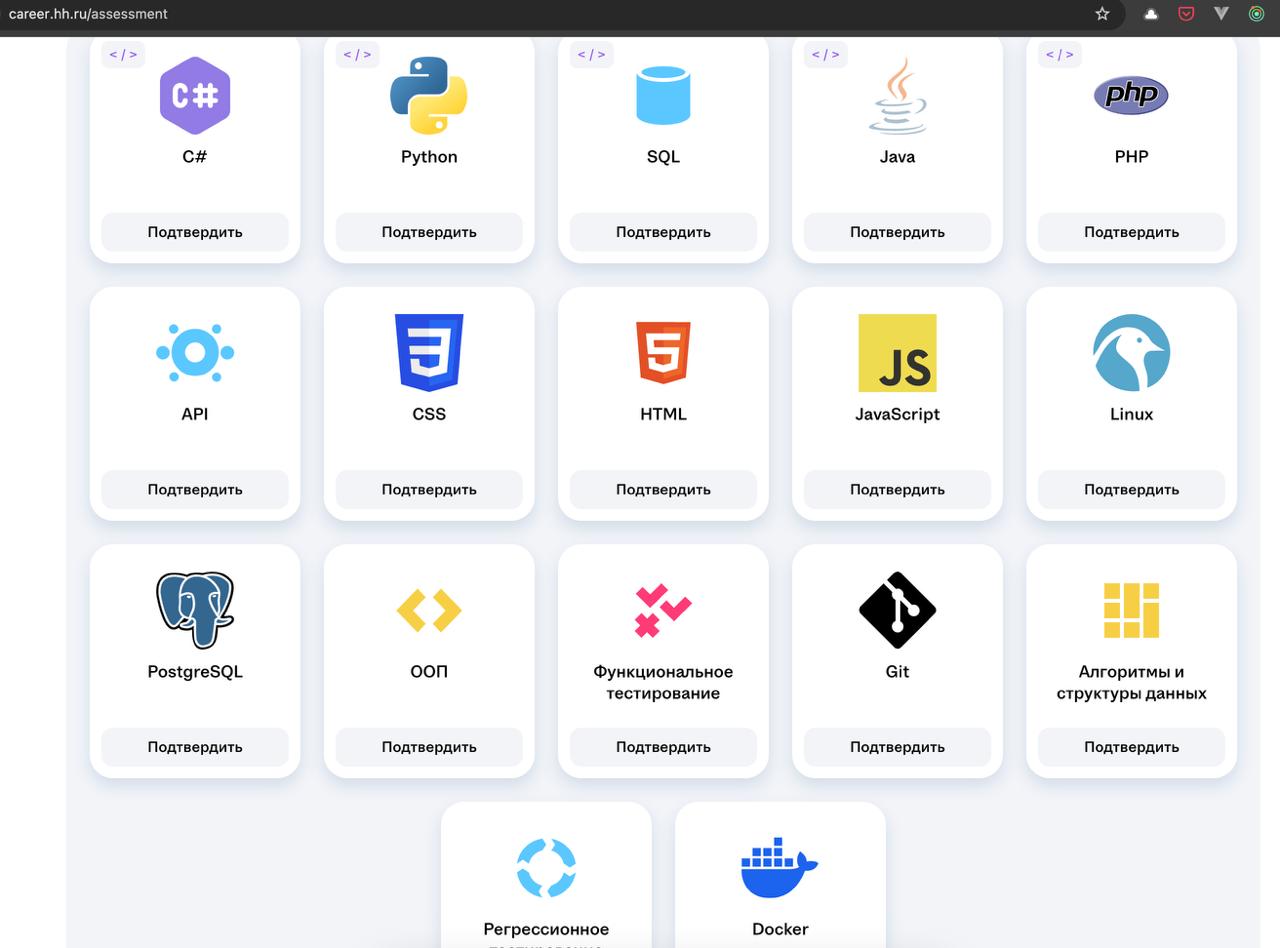This screenshot has height=948, width=1280.
Task: Open the Pocket extension icon
Action: click(1186, 14)
